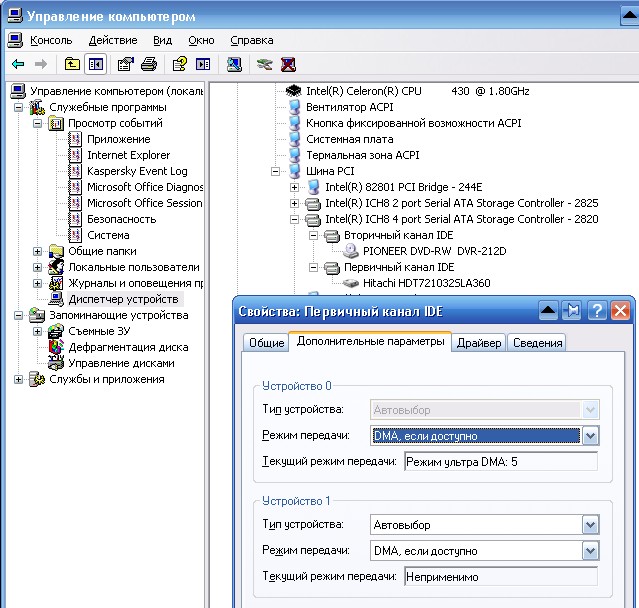The image size is (639, 608).
Task: Open Device 0 transfer mode dropdown
Action: (590, 436)
